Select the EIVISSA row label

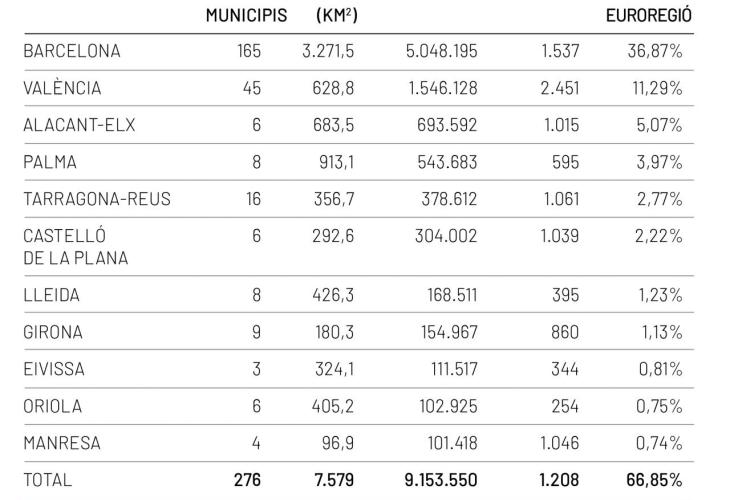[x=54, y=369]
